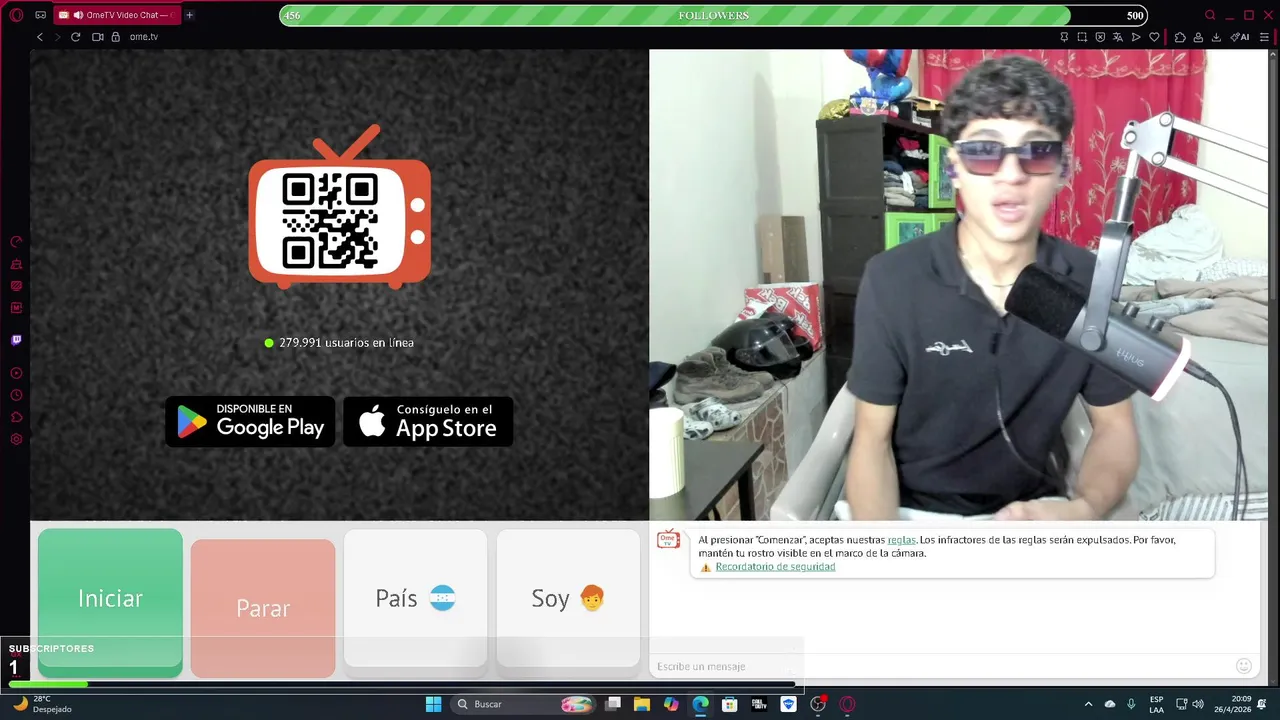Viewport: 1280px width, 720px height.
Task: Open Task View on the taskbar
Action: click(x=613, y=704)
